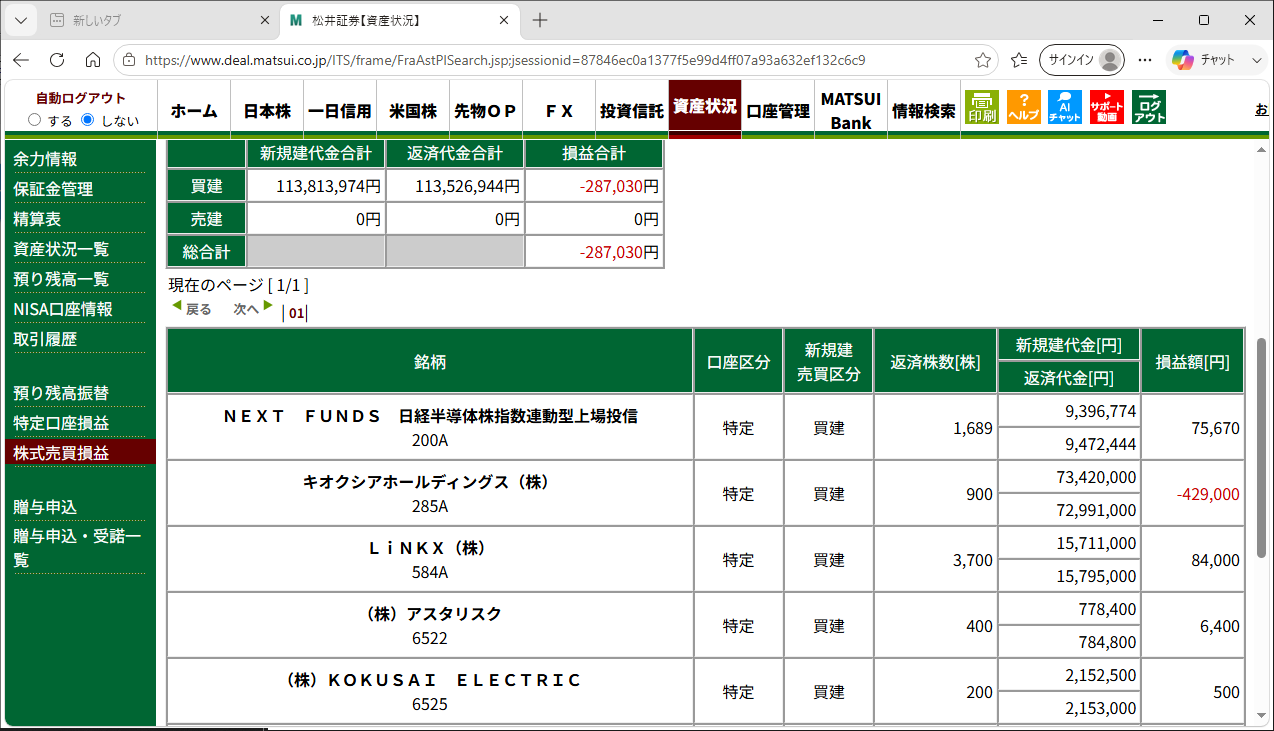Viewport: 1274px width, 731px height.
Task: Click the ログアウト icon
Action: [1149, 107]
